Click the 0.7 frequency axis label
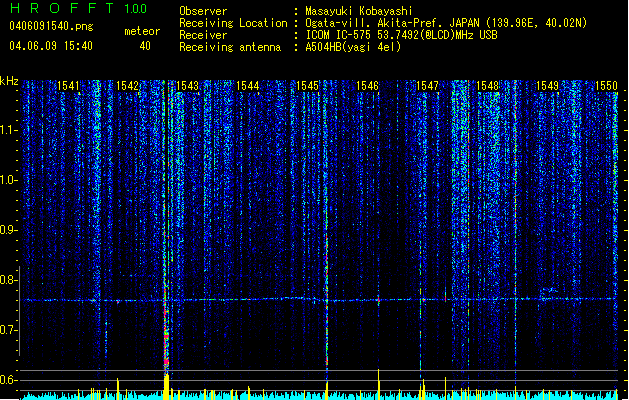This screenshot has width=629, height=400. coord(8,330)
